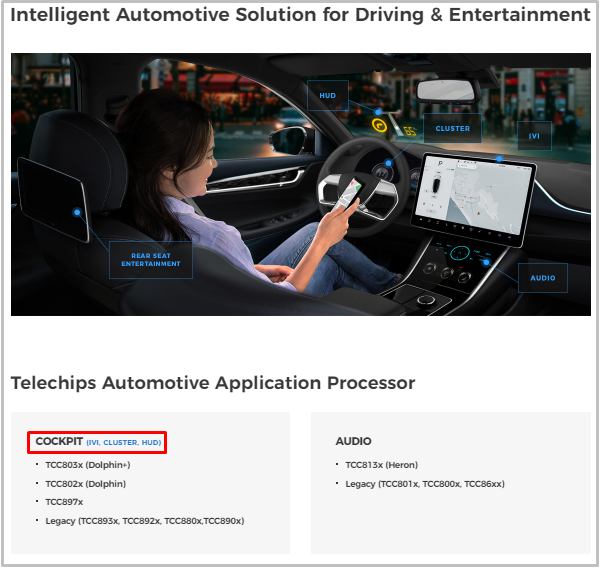
Task: Click the car interior banner image
Action: pyautogui.click(x=301, y=184)
